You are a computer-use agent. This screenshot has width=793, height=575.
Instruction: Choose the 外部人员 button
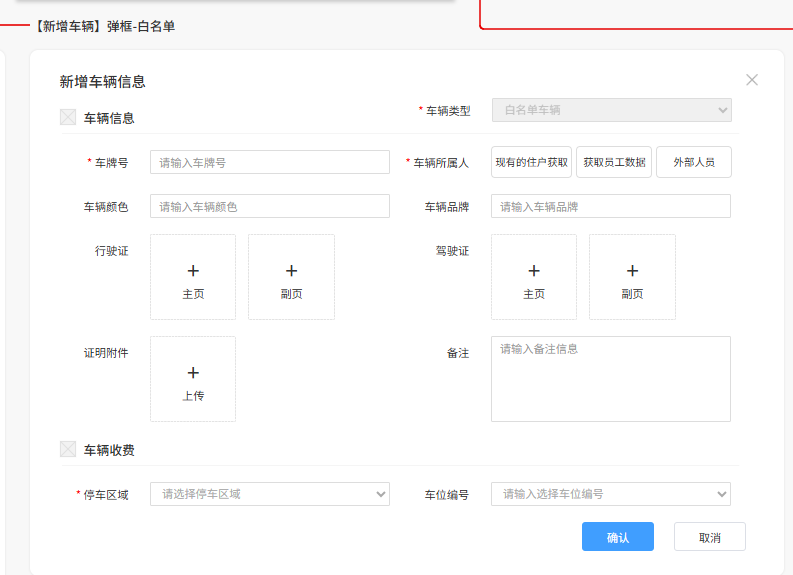693,162
